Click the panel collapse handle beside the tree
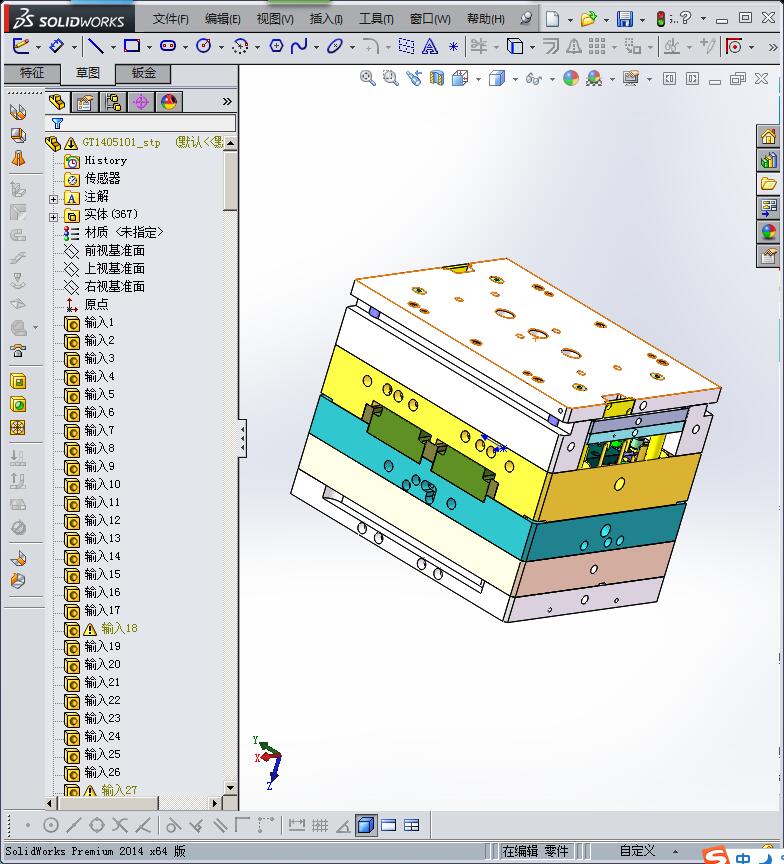 coord(242,439)
